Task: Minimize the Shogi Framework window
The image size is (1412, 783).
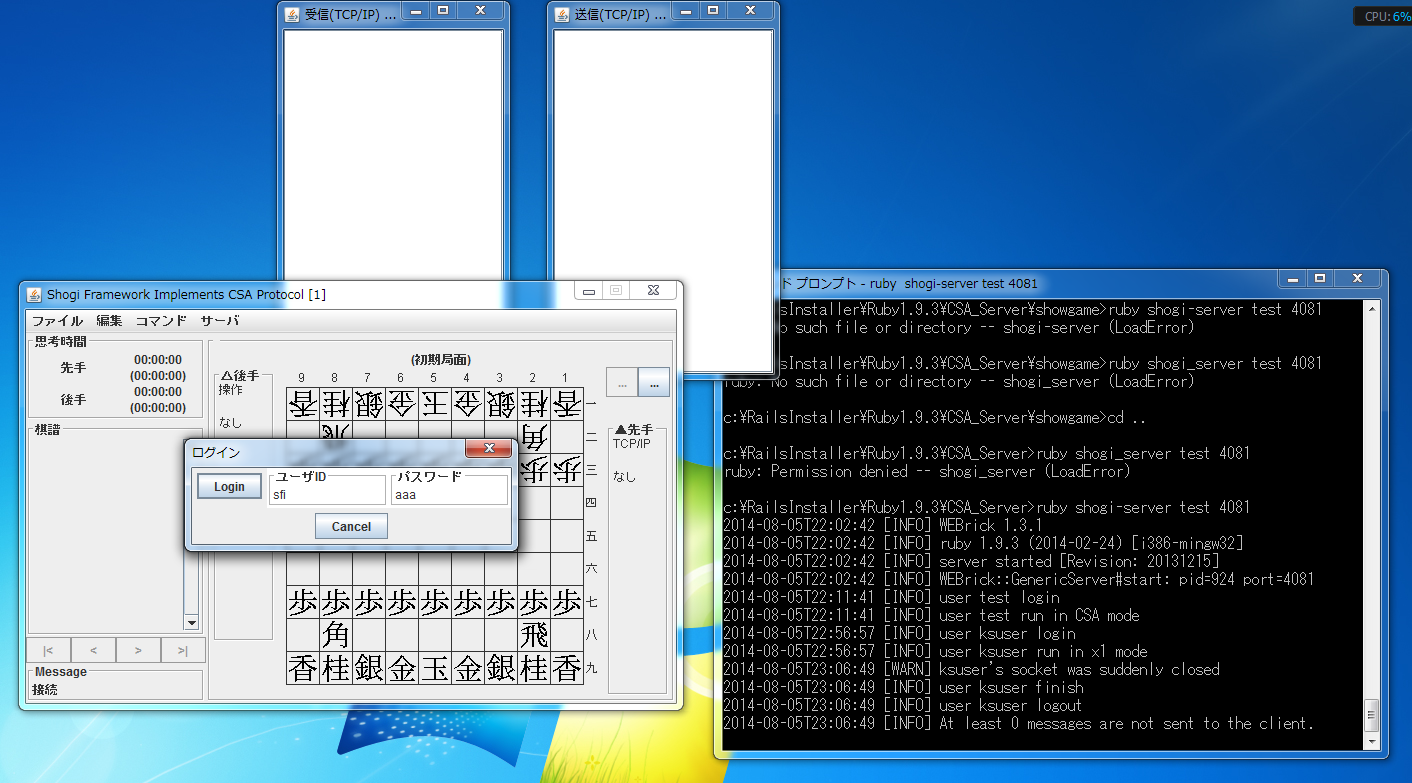Action: tap(589, 291)
